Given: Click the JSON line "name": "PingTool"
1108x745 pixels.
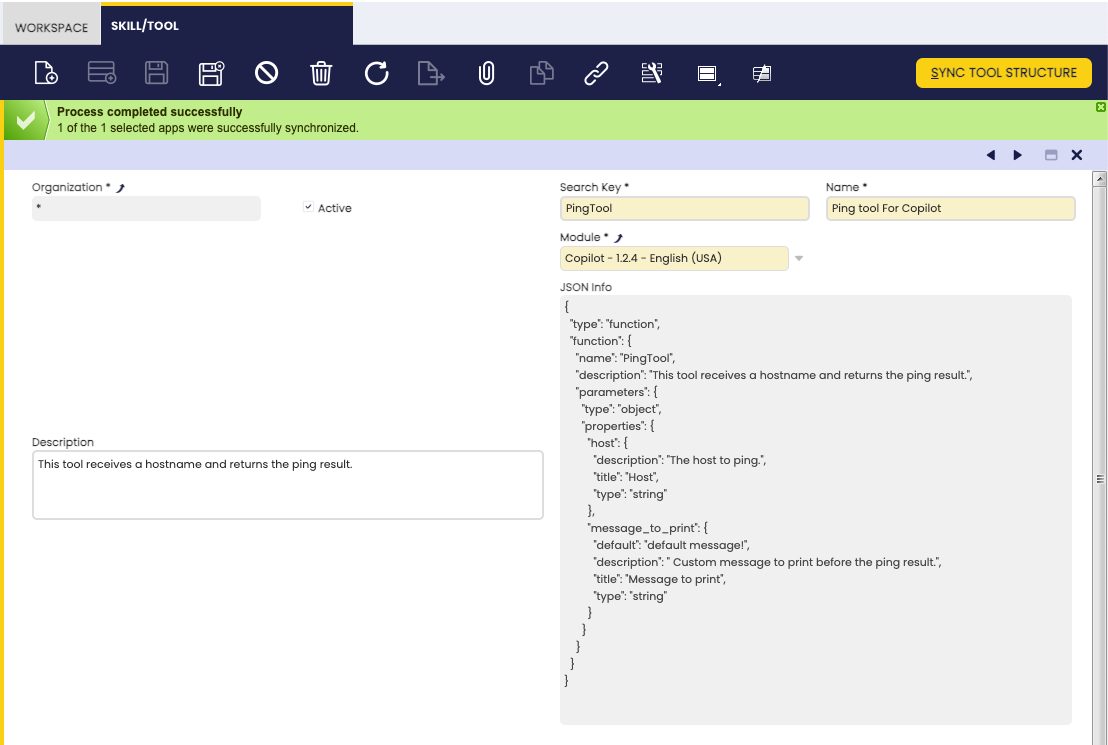Looking at the screenshot, I should (625, 358).
